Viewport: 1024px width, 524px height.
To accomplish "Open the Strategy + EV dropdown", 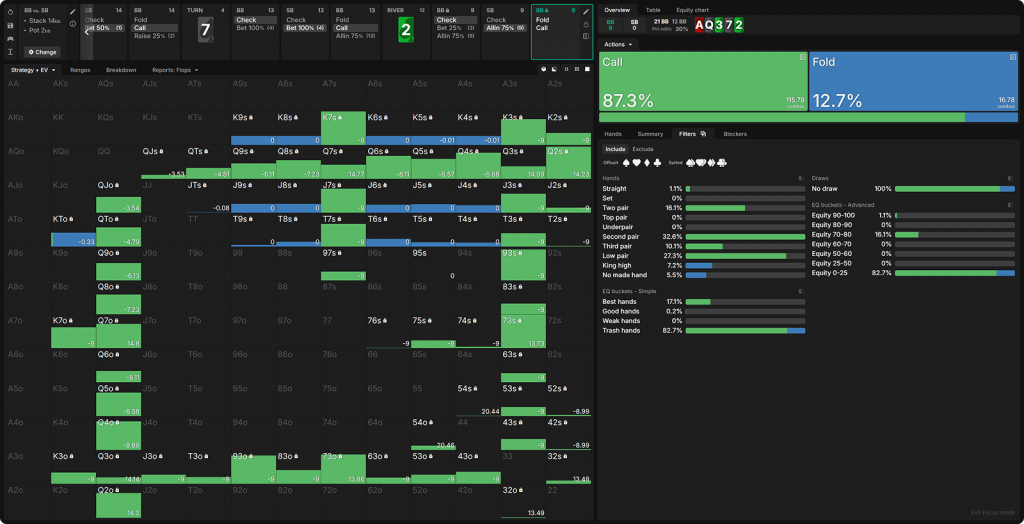I will [x=34, y=70].
